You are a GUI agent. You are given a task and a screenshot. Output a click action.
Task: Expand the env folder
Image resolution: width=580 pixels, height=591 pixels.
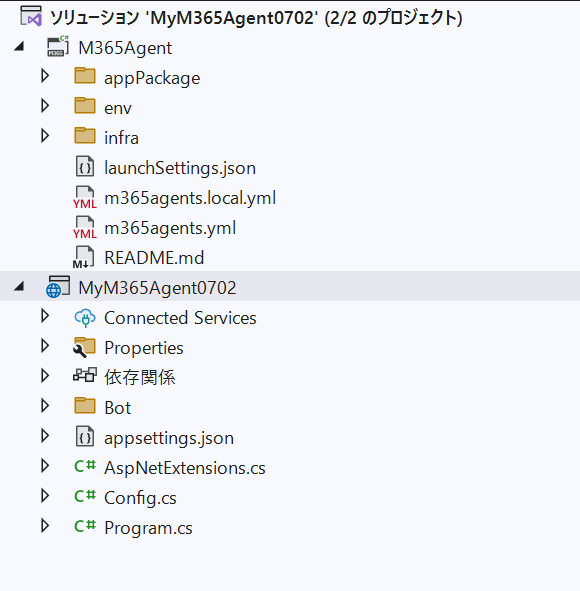(x=45, y=106)
